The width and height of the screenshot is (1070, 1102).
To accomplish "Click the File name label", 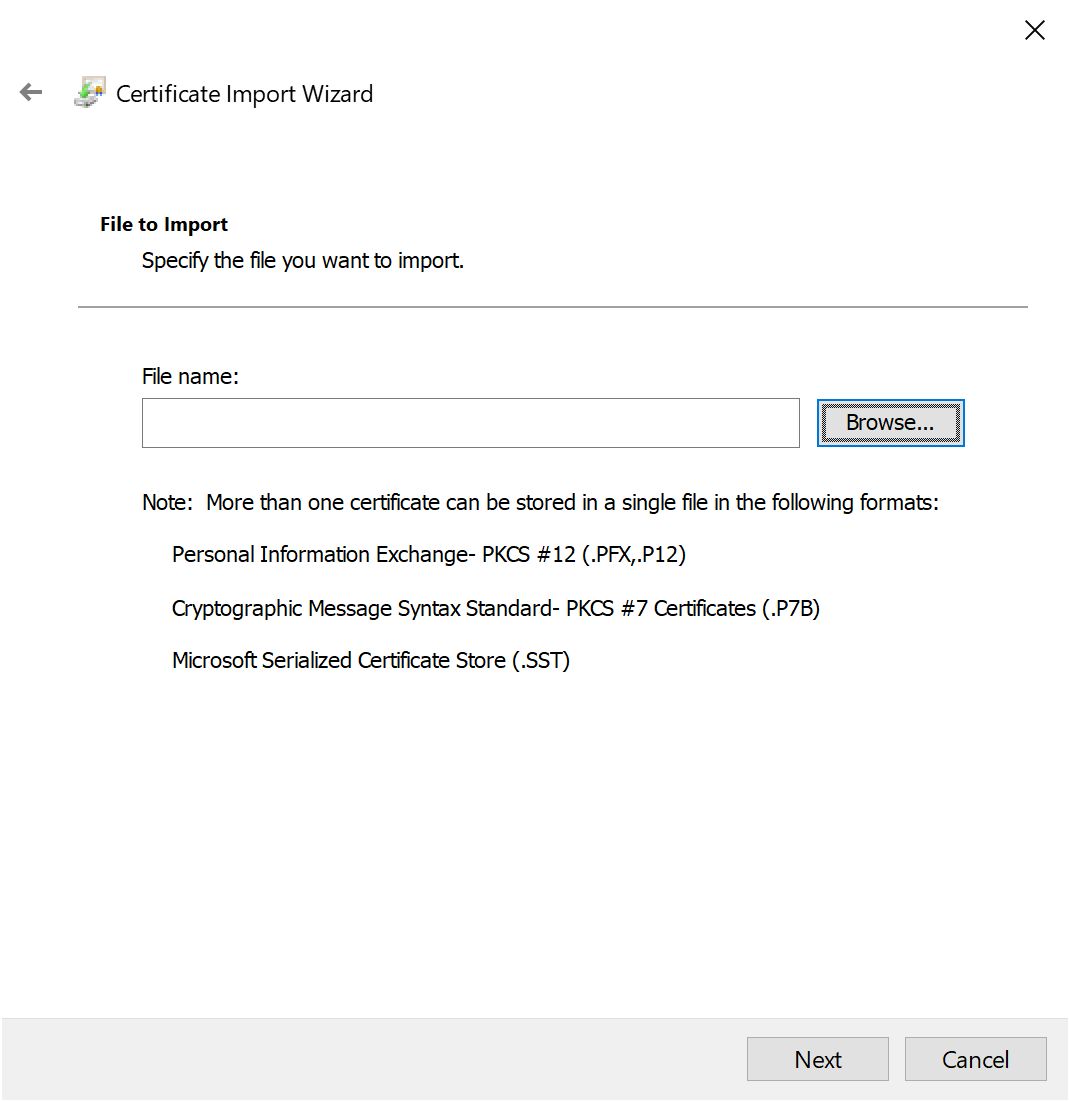I will 190,376.
